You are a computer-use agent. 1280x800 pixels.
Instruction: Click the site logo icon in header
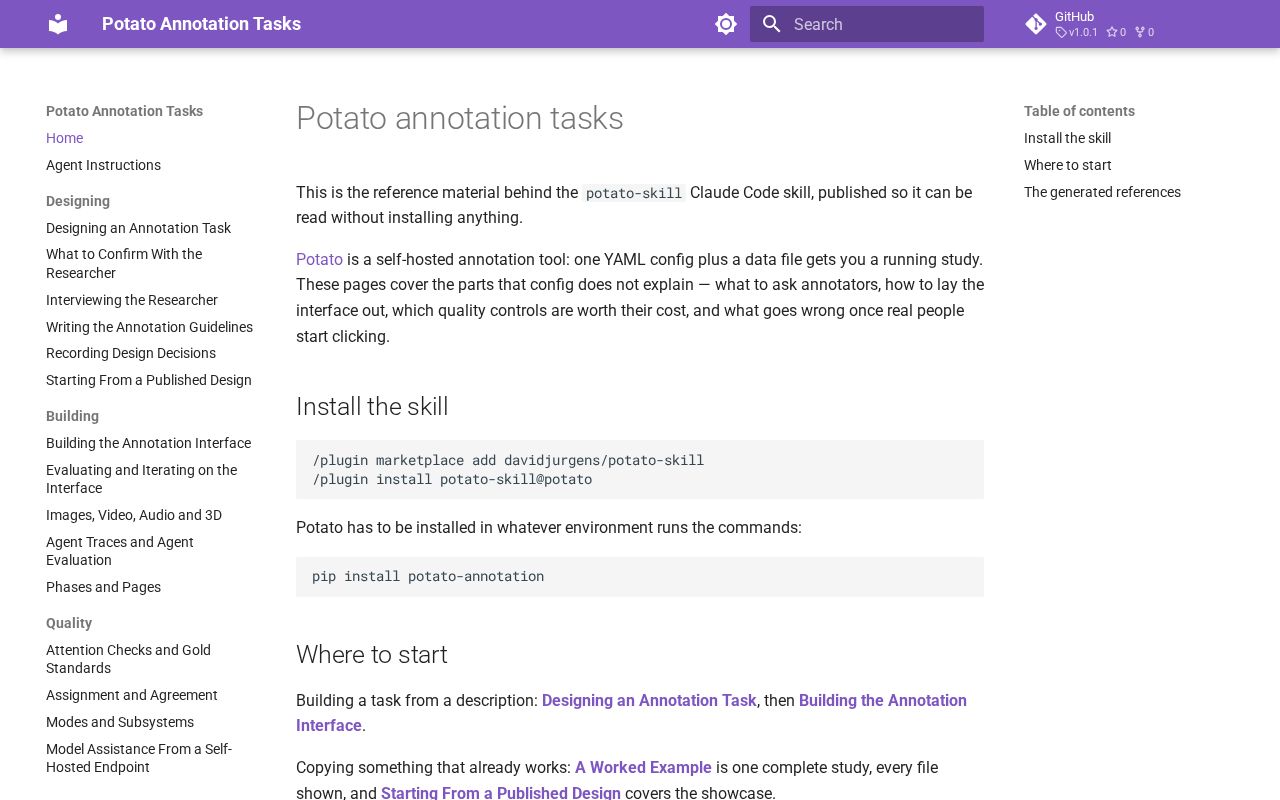click(x=58, y=24)
